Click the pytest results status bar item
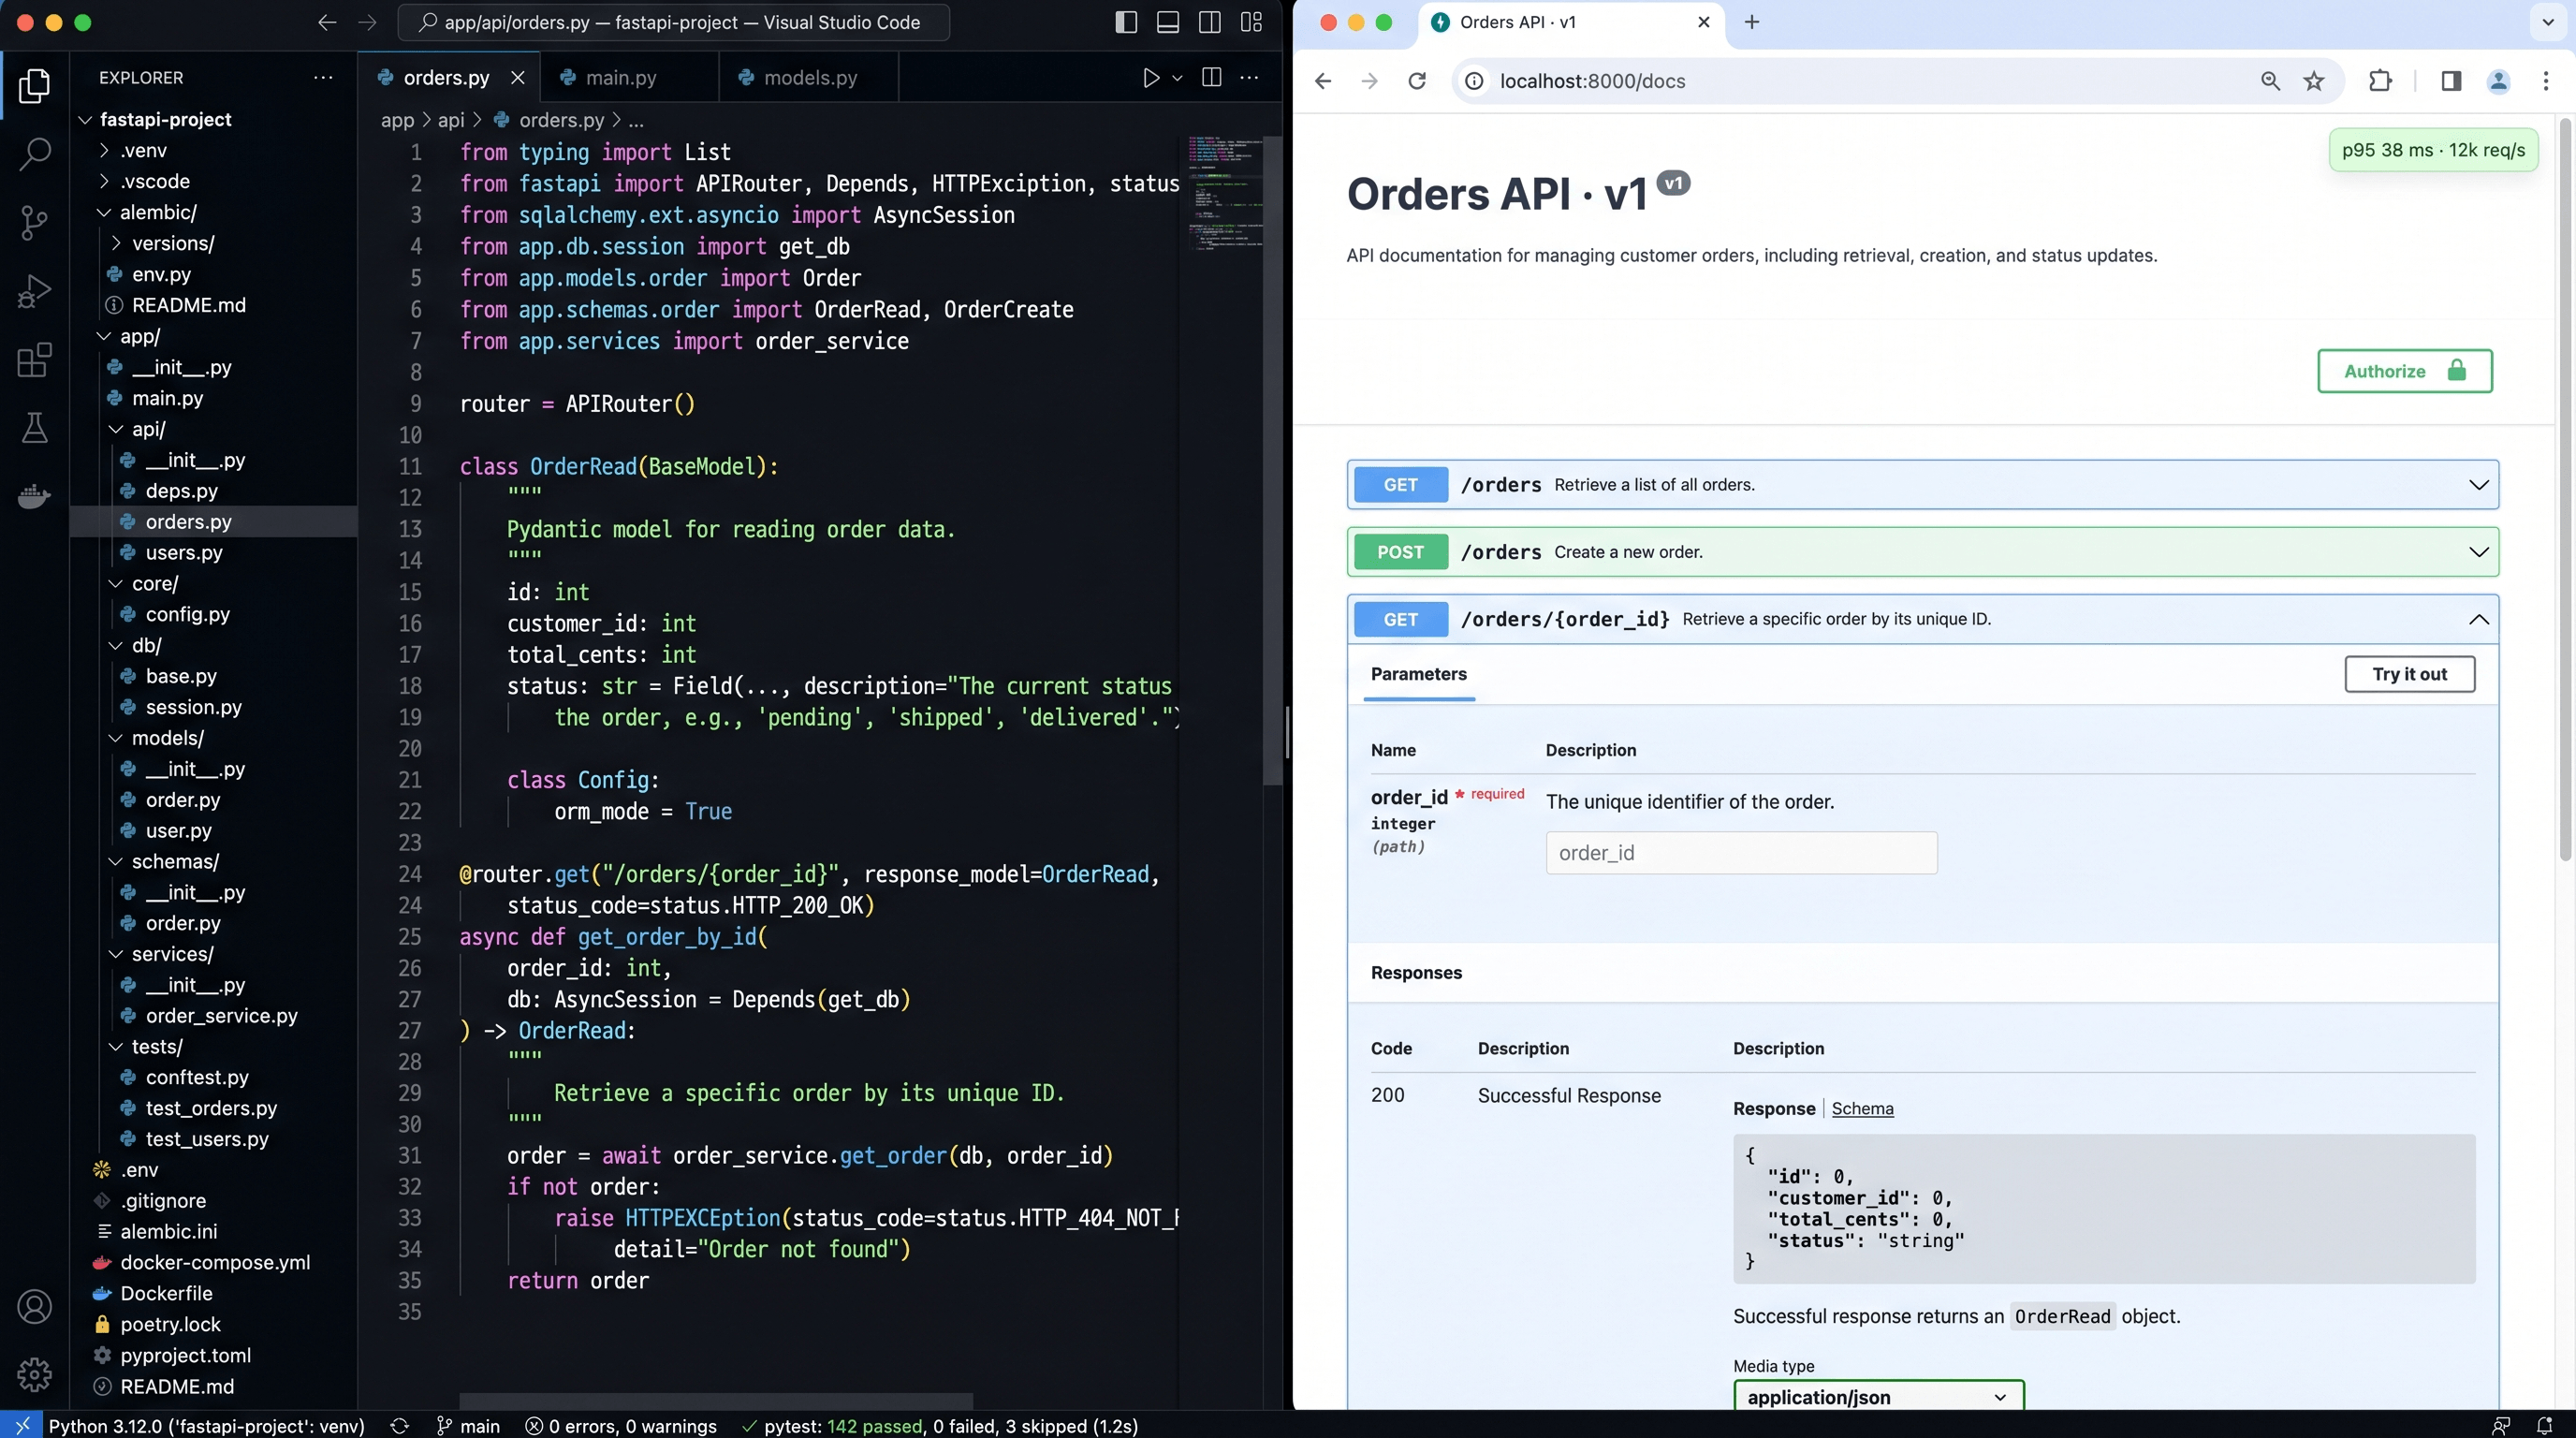 click(940, 1425)
